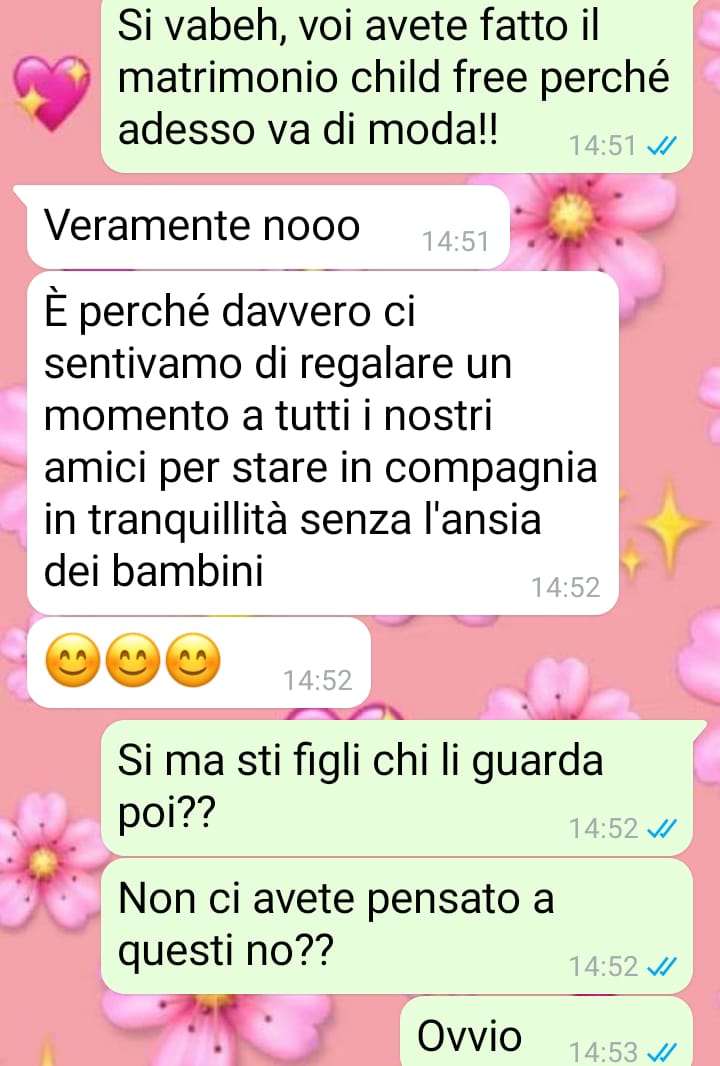Select the 'Non ci avete pensato' message
The height and width of the screenshot is (1066, 720).
point(396,926)
